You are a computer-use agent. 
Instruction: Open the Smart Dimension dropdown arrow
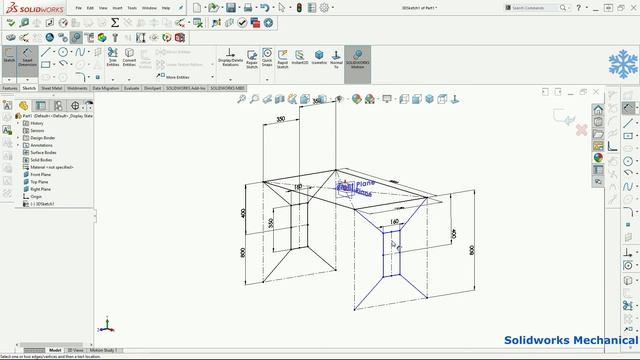pyautogui.click(x=27, y=79)
